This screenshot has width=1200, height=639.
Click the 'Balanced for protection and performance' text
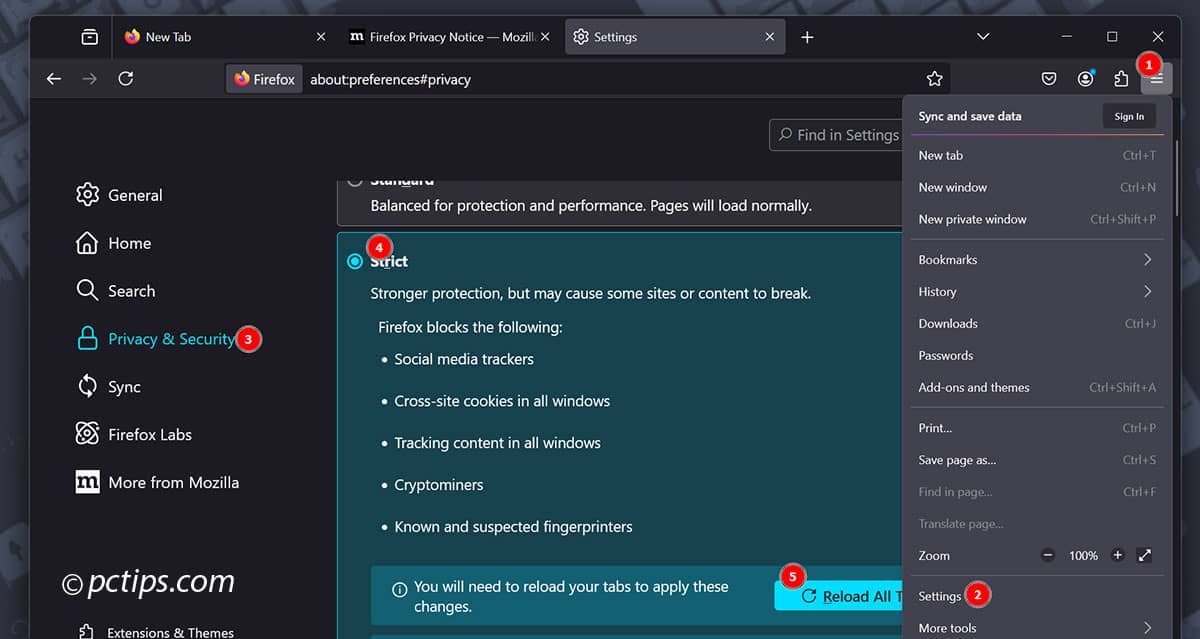591,206
